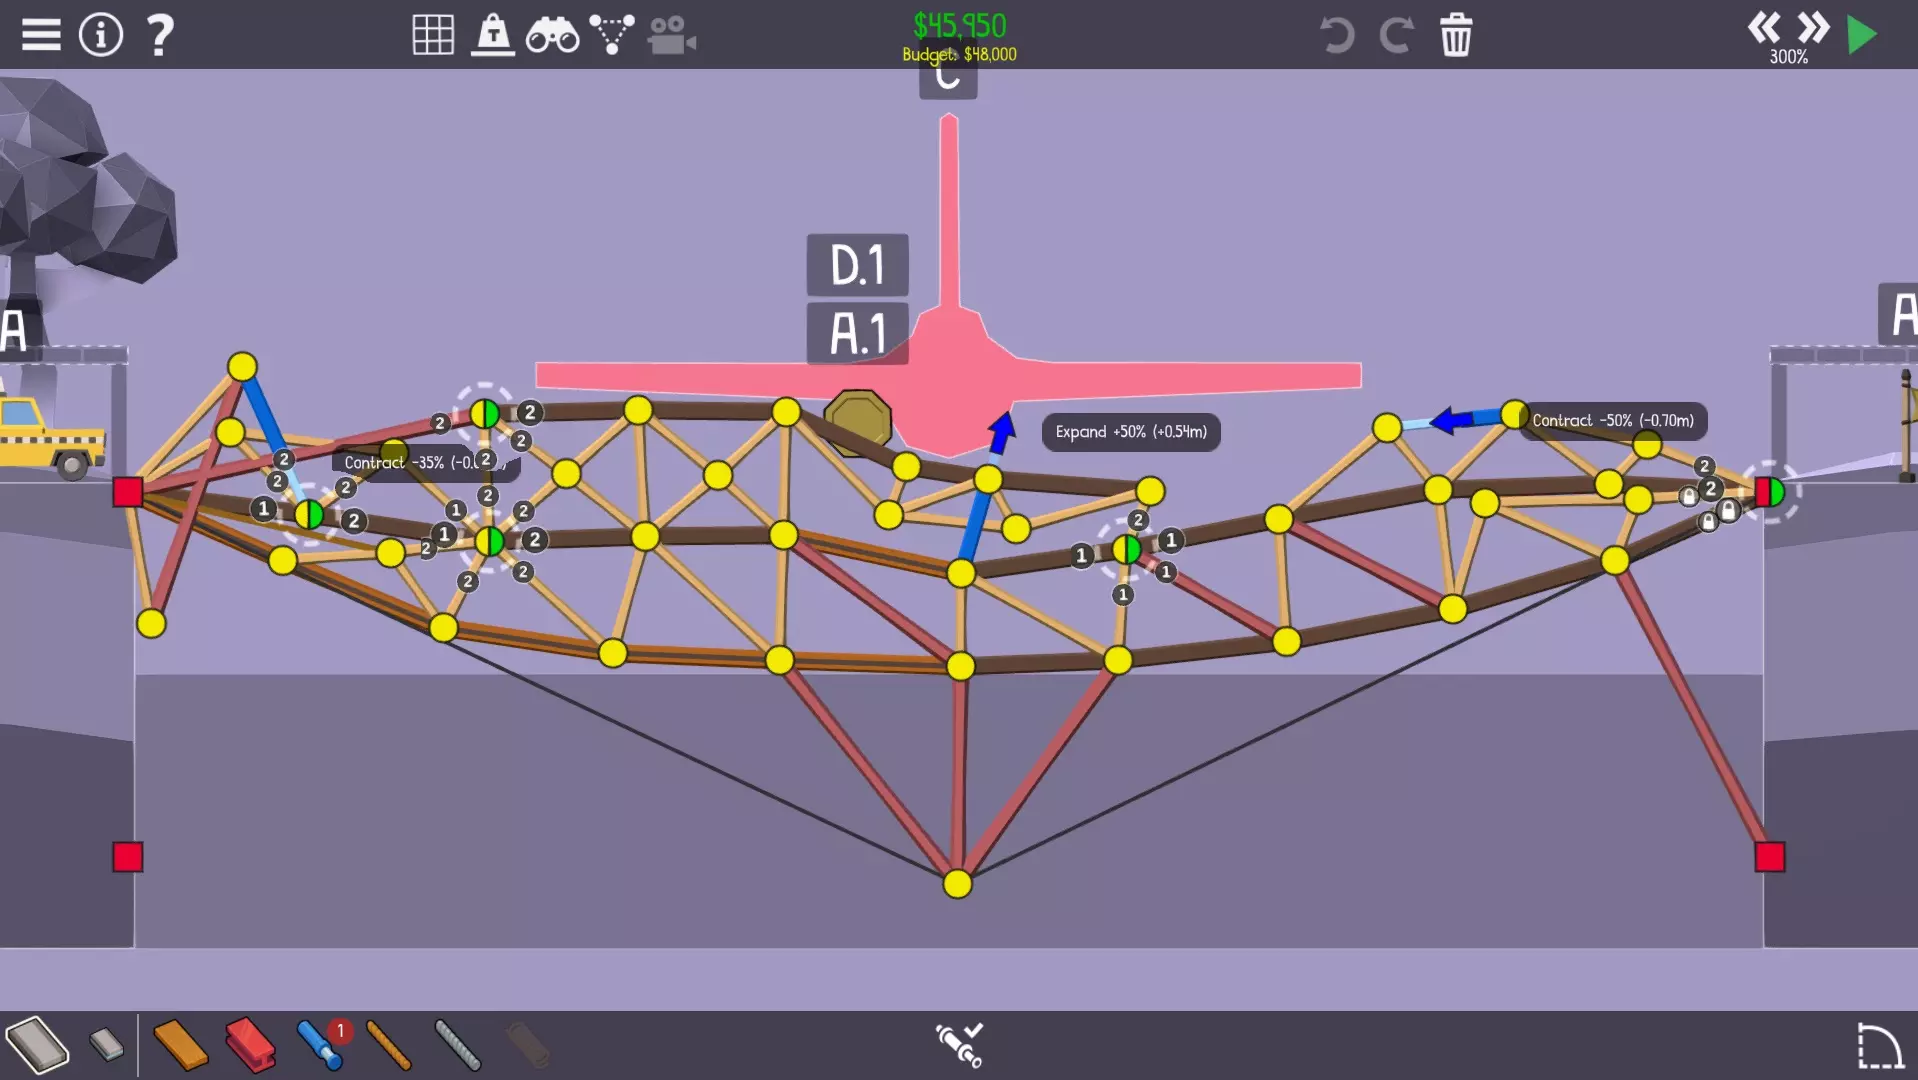
Task: Click the 300% speed value
Action: pyautogui.click(x=1788, y=57)
